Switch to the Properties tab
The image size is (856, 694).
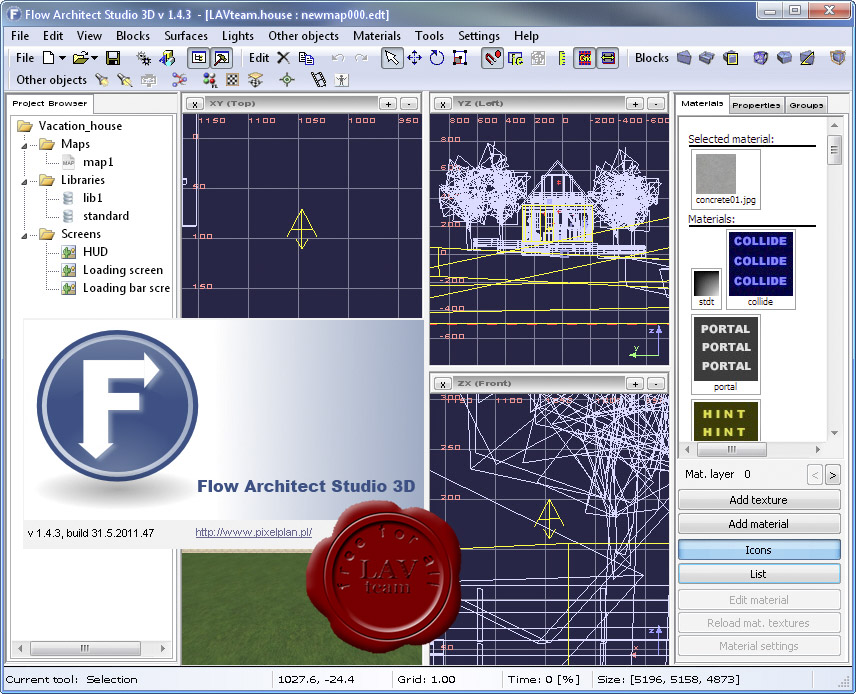click(756, 105)
